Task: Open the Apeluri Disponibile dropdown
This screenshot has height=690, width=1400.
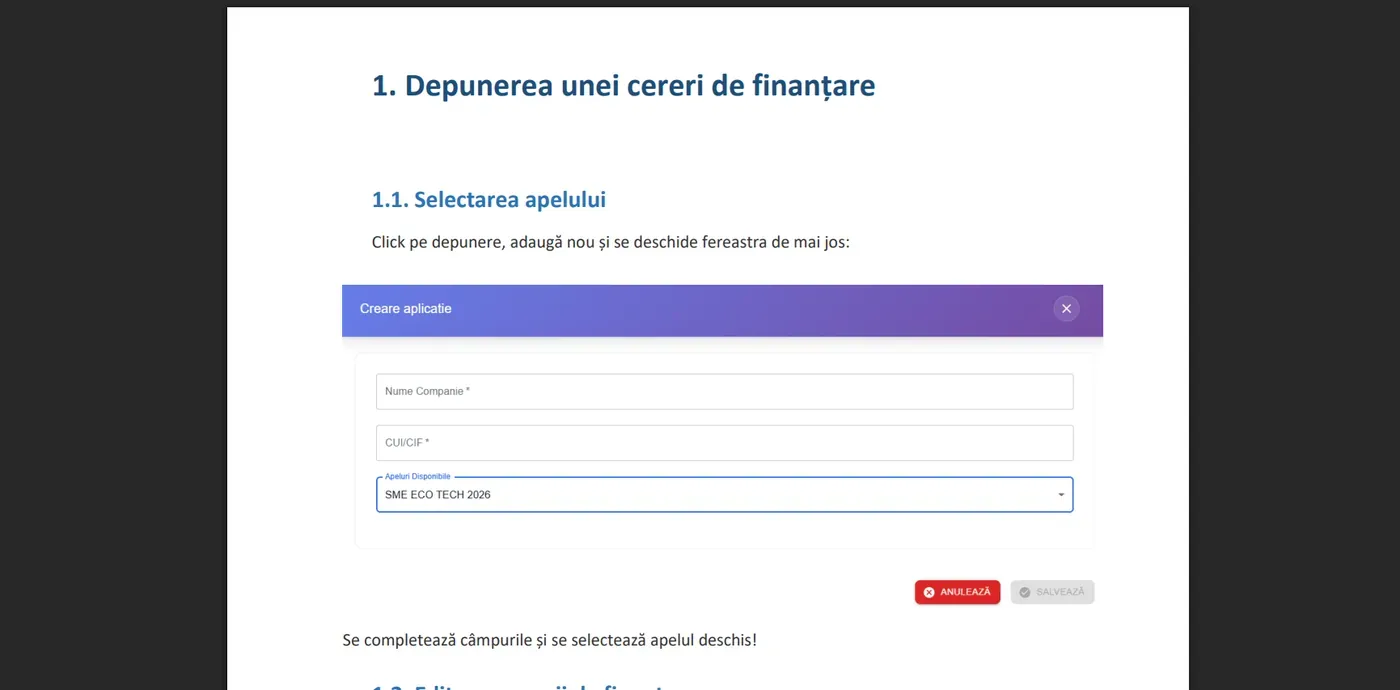Action: (x=724, y=495)
